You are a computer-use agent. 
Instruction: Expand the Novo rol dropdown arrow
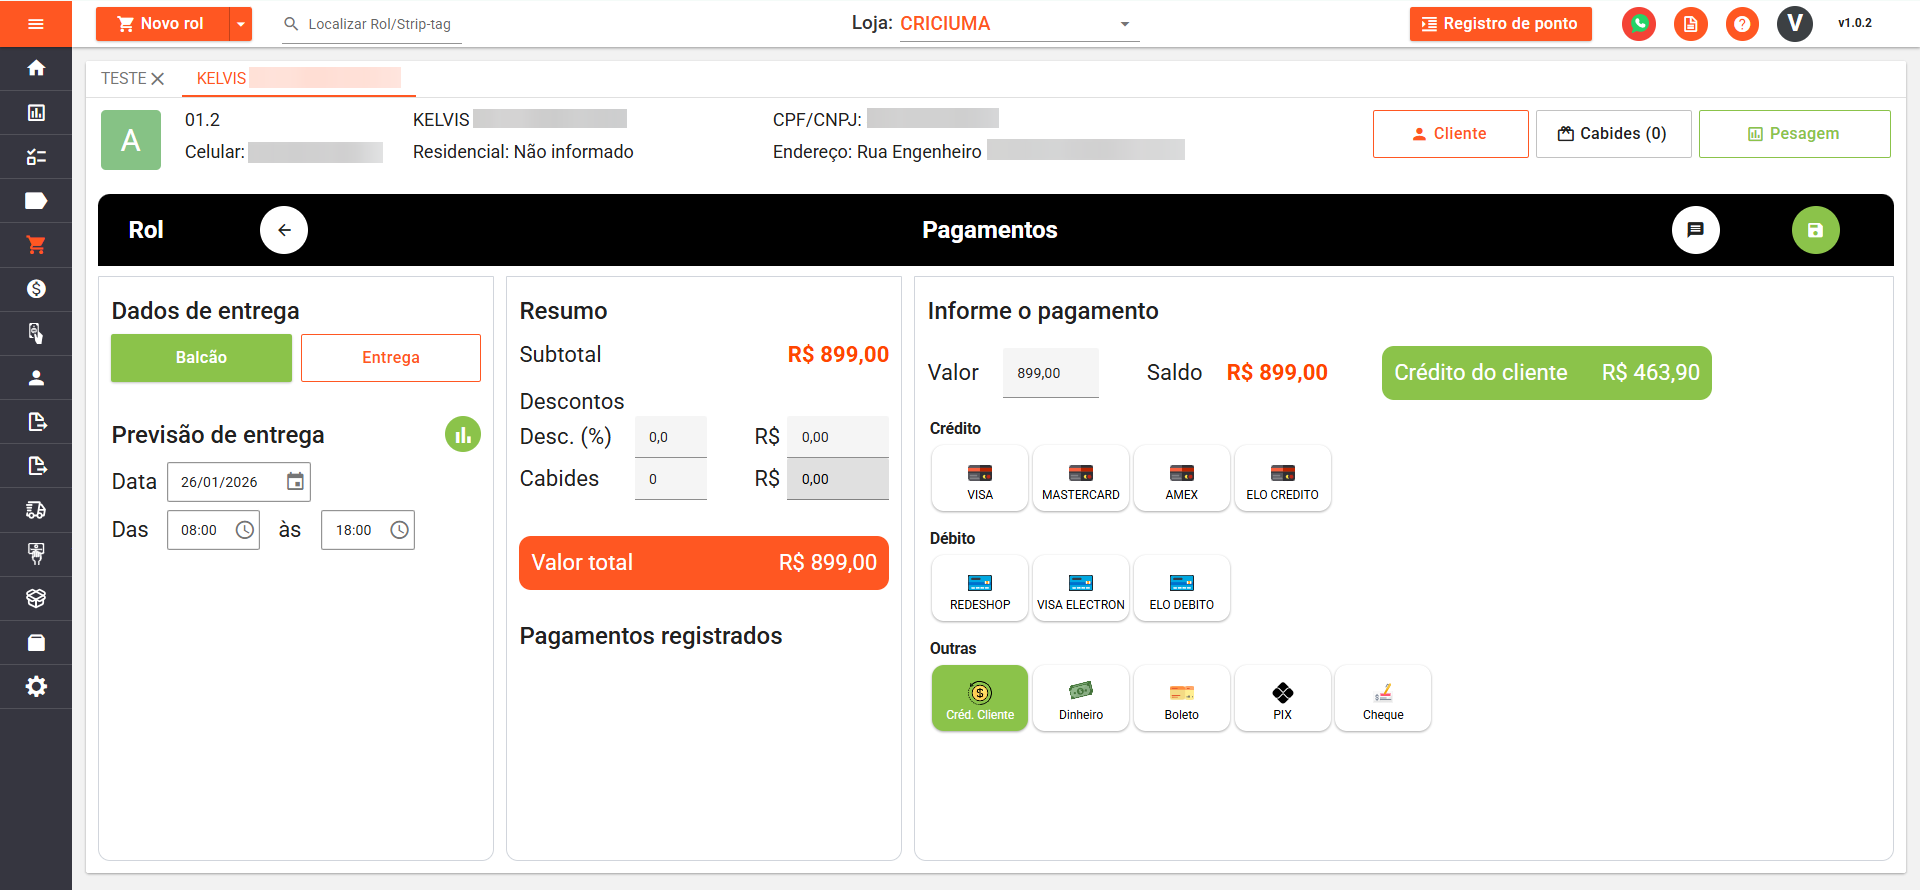(241, 24)
